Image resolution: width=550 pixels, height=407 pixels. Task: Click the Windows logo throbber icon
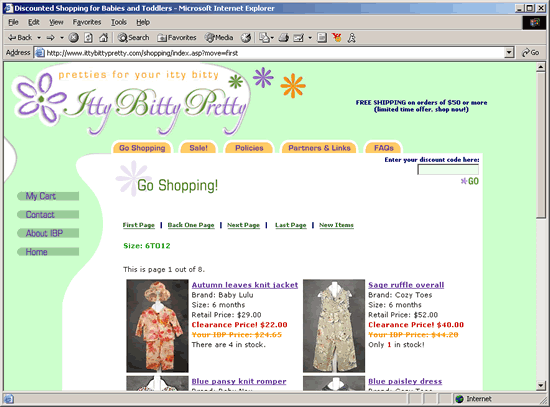coord(535,22)
